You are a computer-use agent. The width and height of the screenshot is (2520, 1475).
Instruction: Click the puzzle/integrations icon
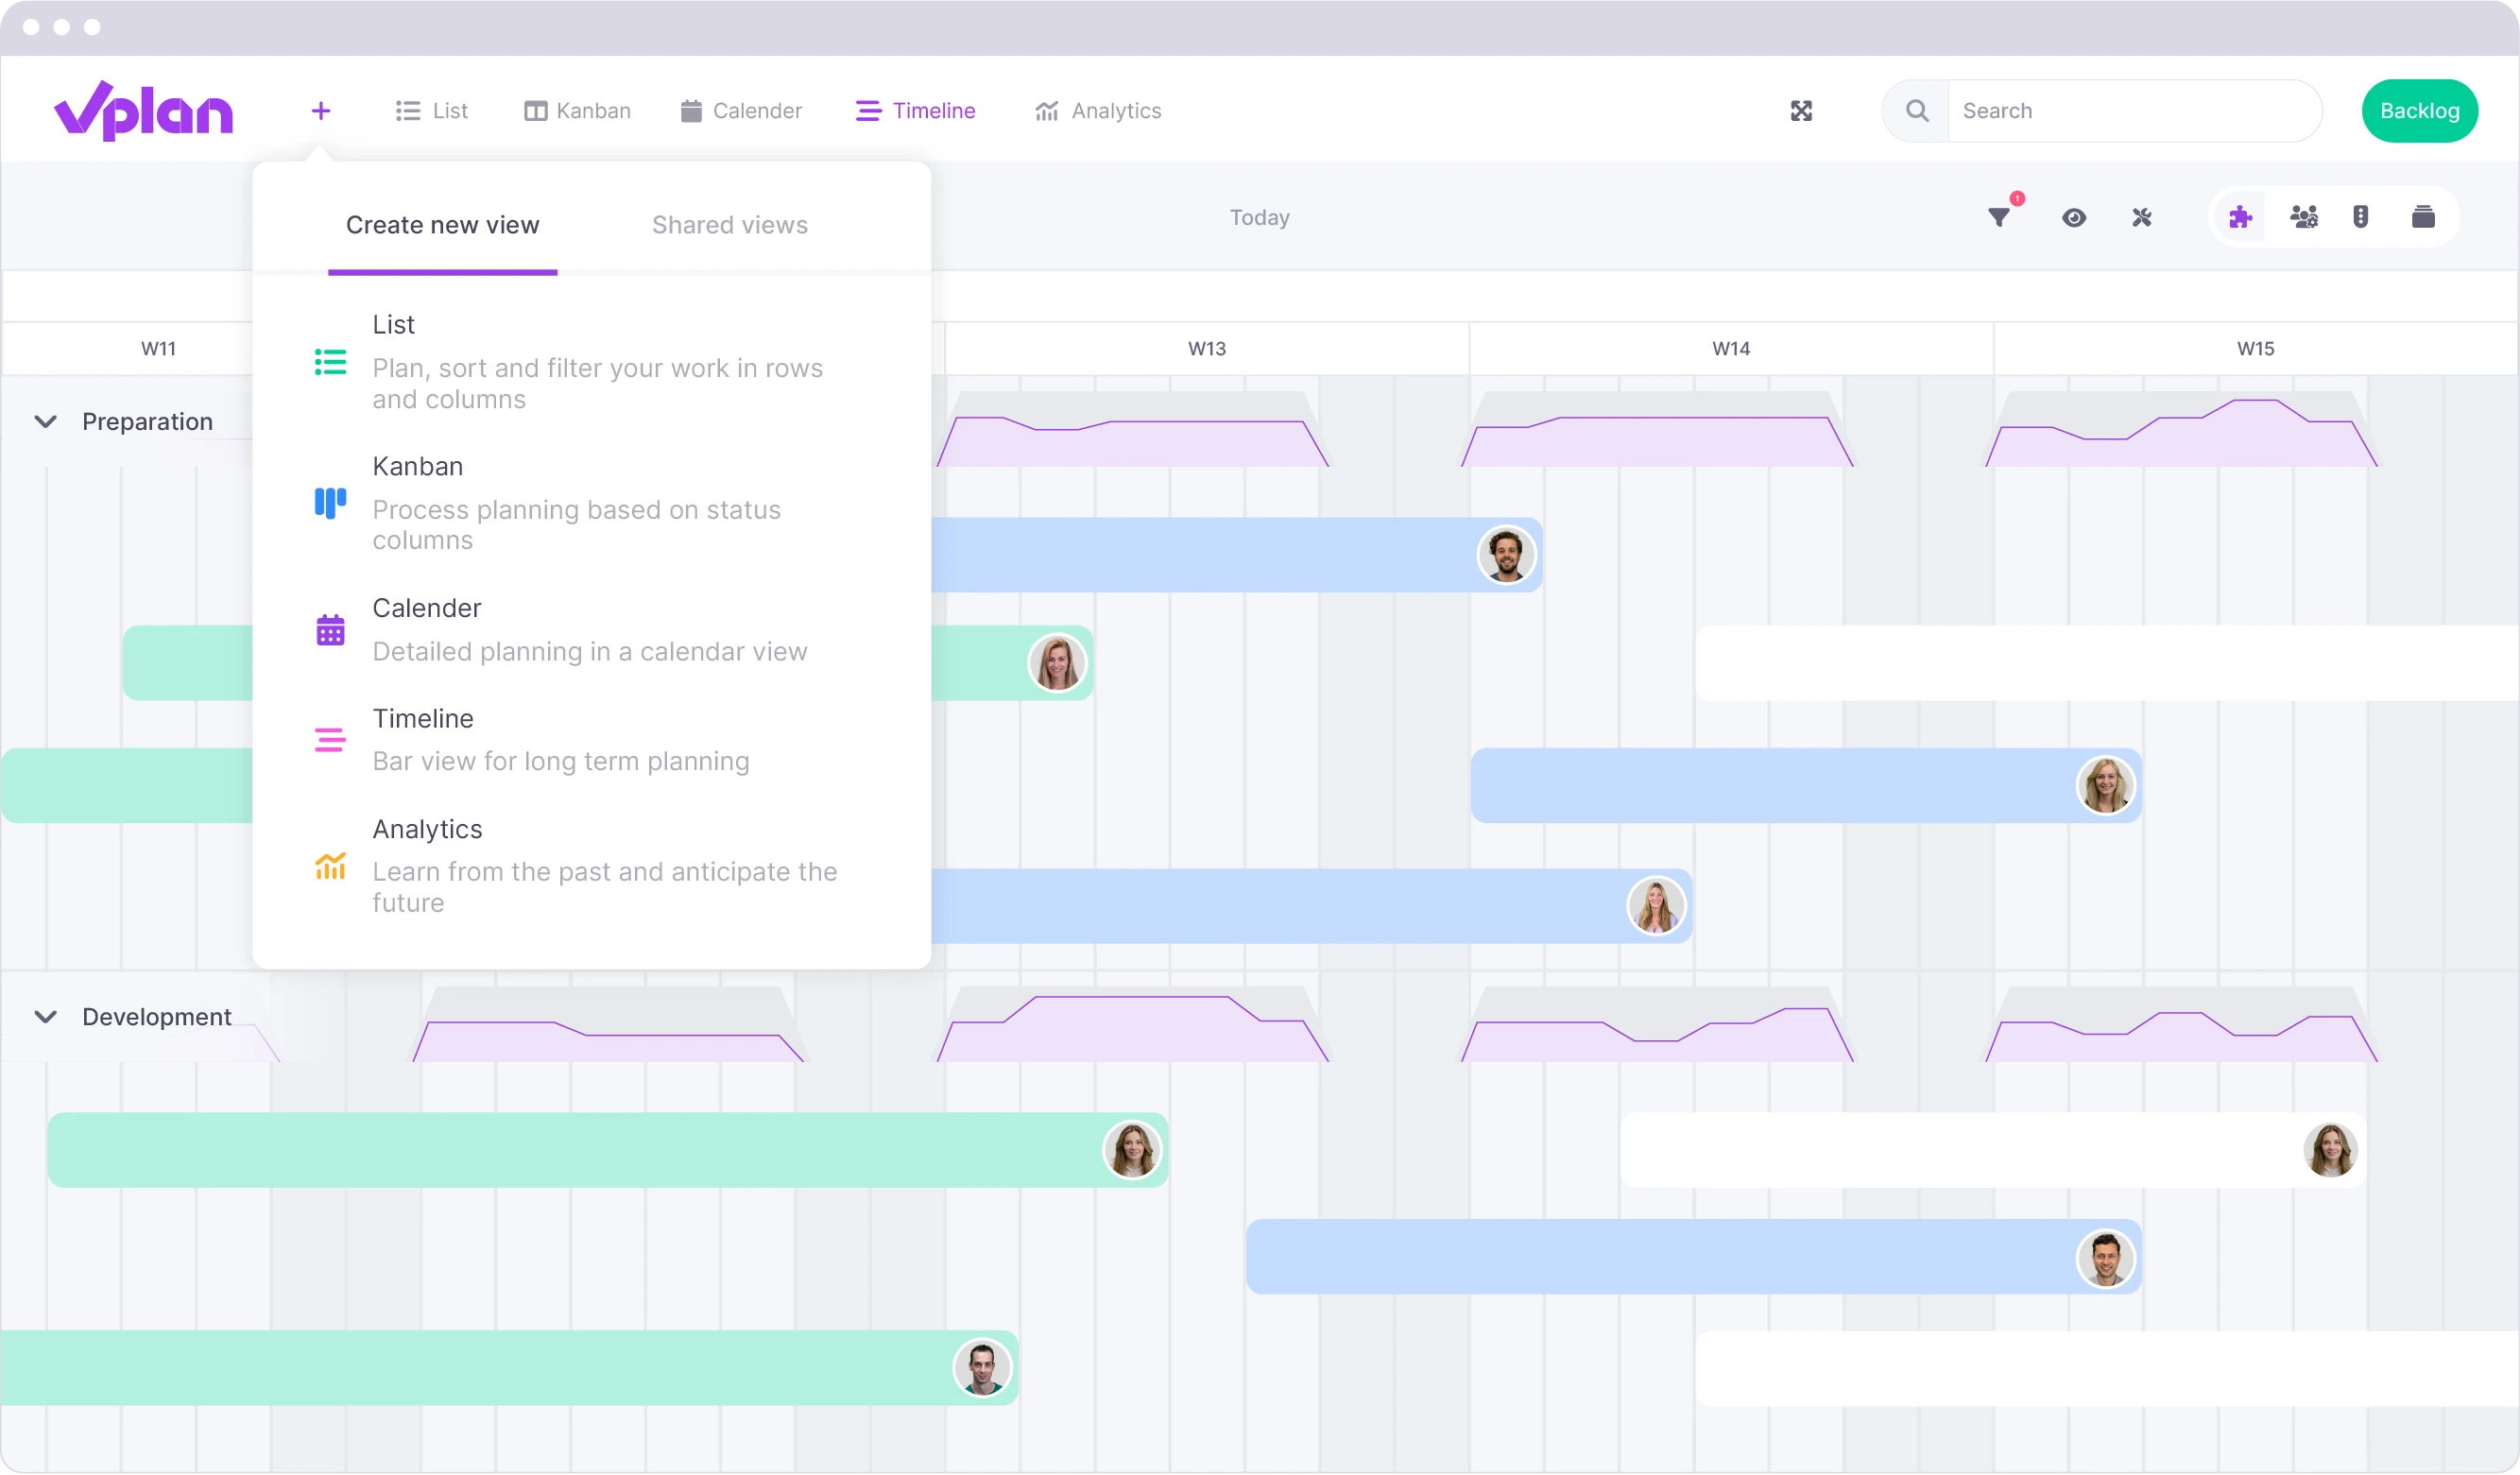tap(2241, 216)
